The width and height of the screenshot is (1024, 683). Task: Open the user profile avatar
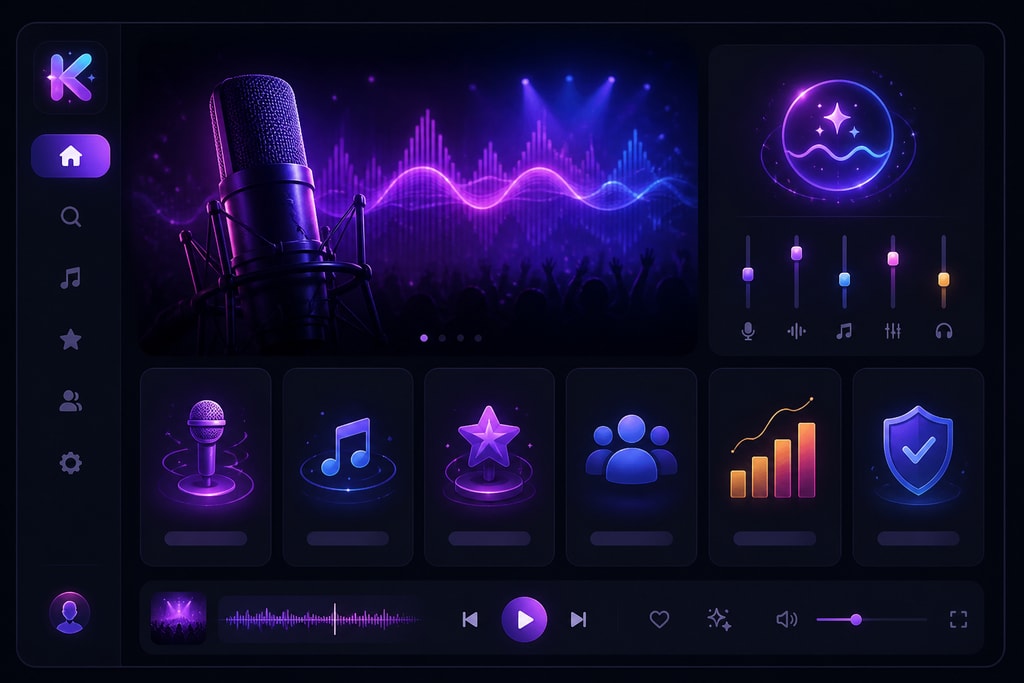[x=70, y=612]
